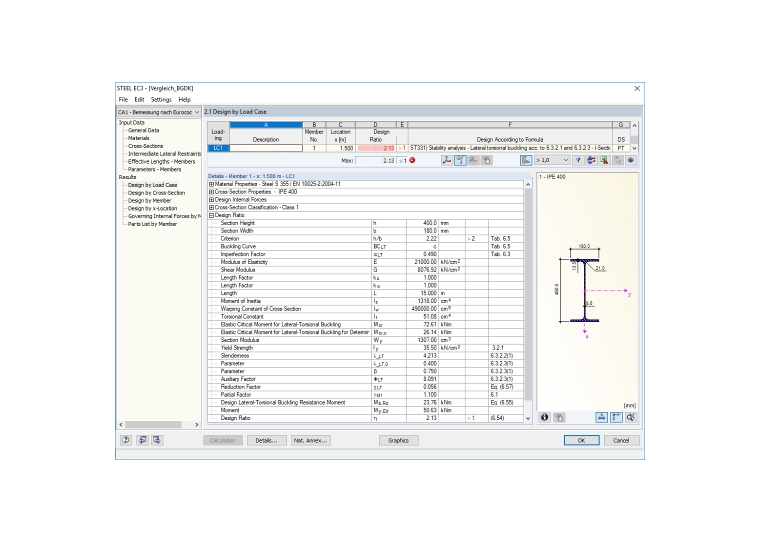This screenshot has height=542, width=760.
Task: Collapse the Design Ratio node
Action: [211, 215]
